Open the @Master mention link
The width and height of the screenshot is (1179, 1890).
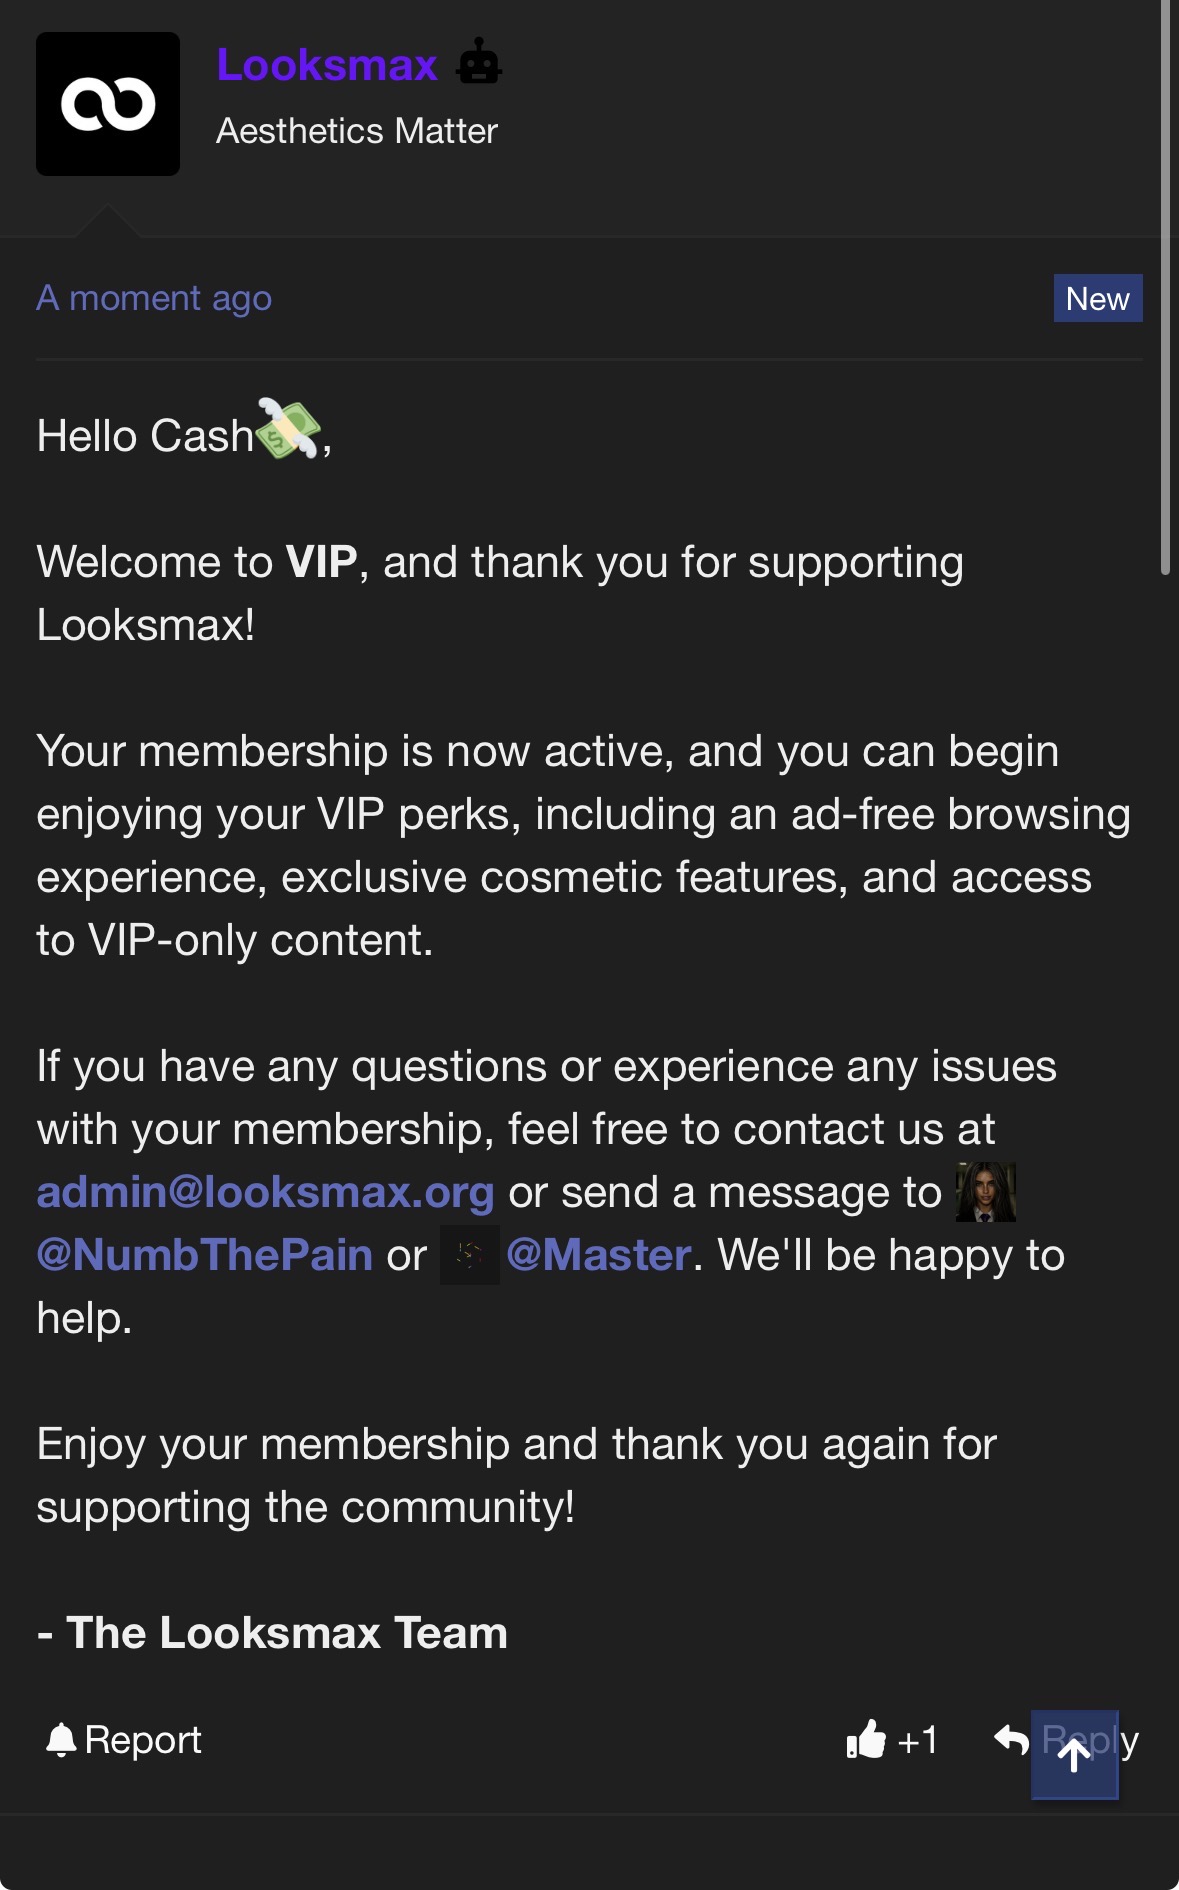point(599,1255)
